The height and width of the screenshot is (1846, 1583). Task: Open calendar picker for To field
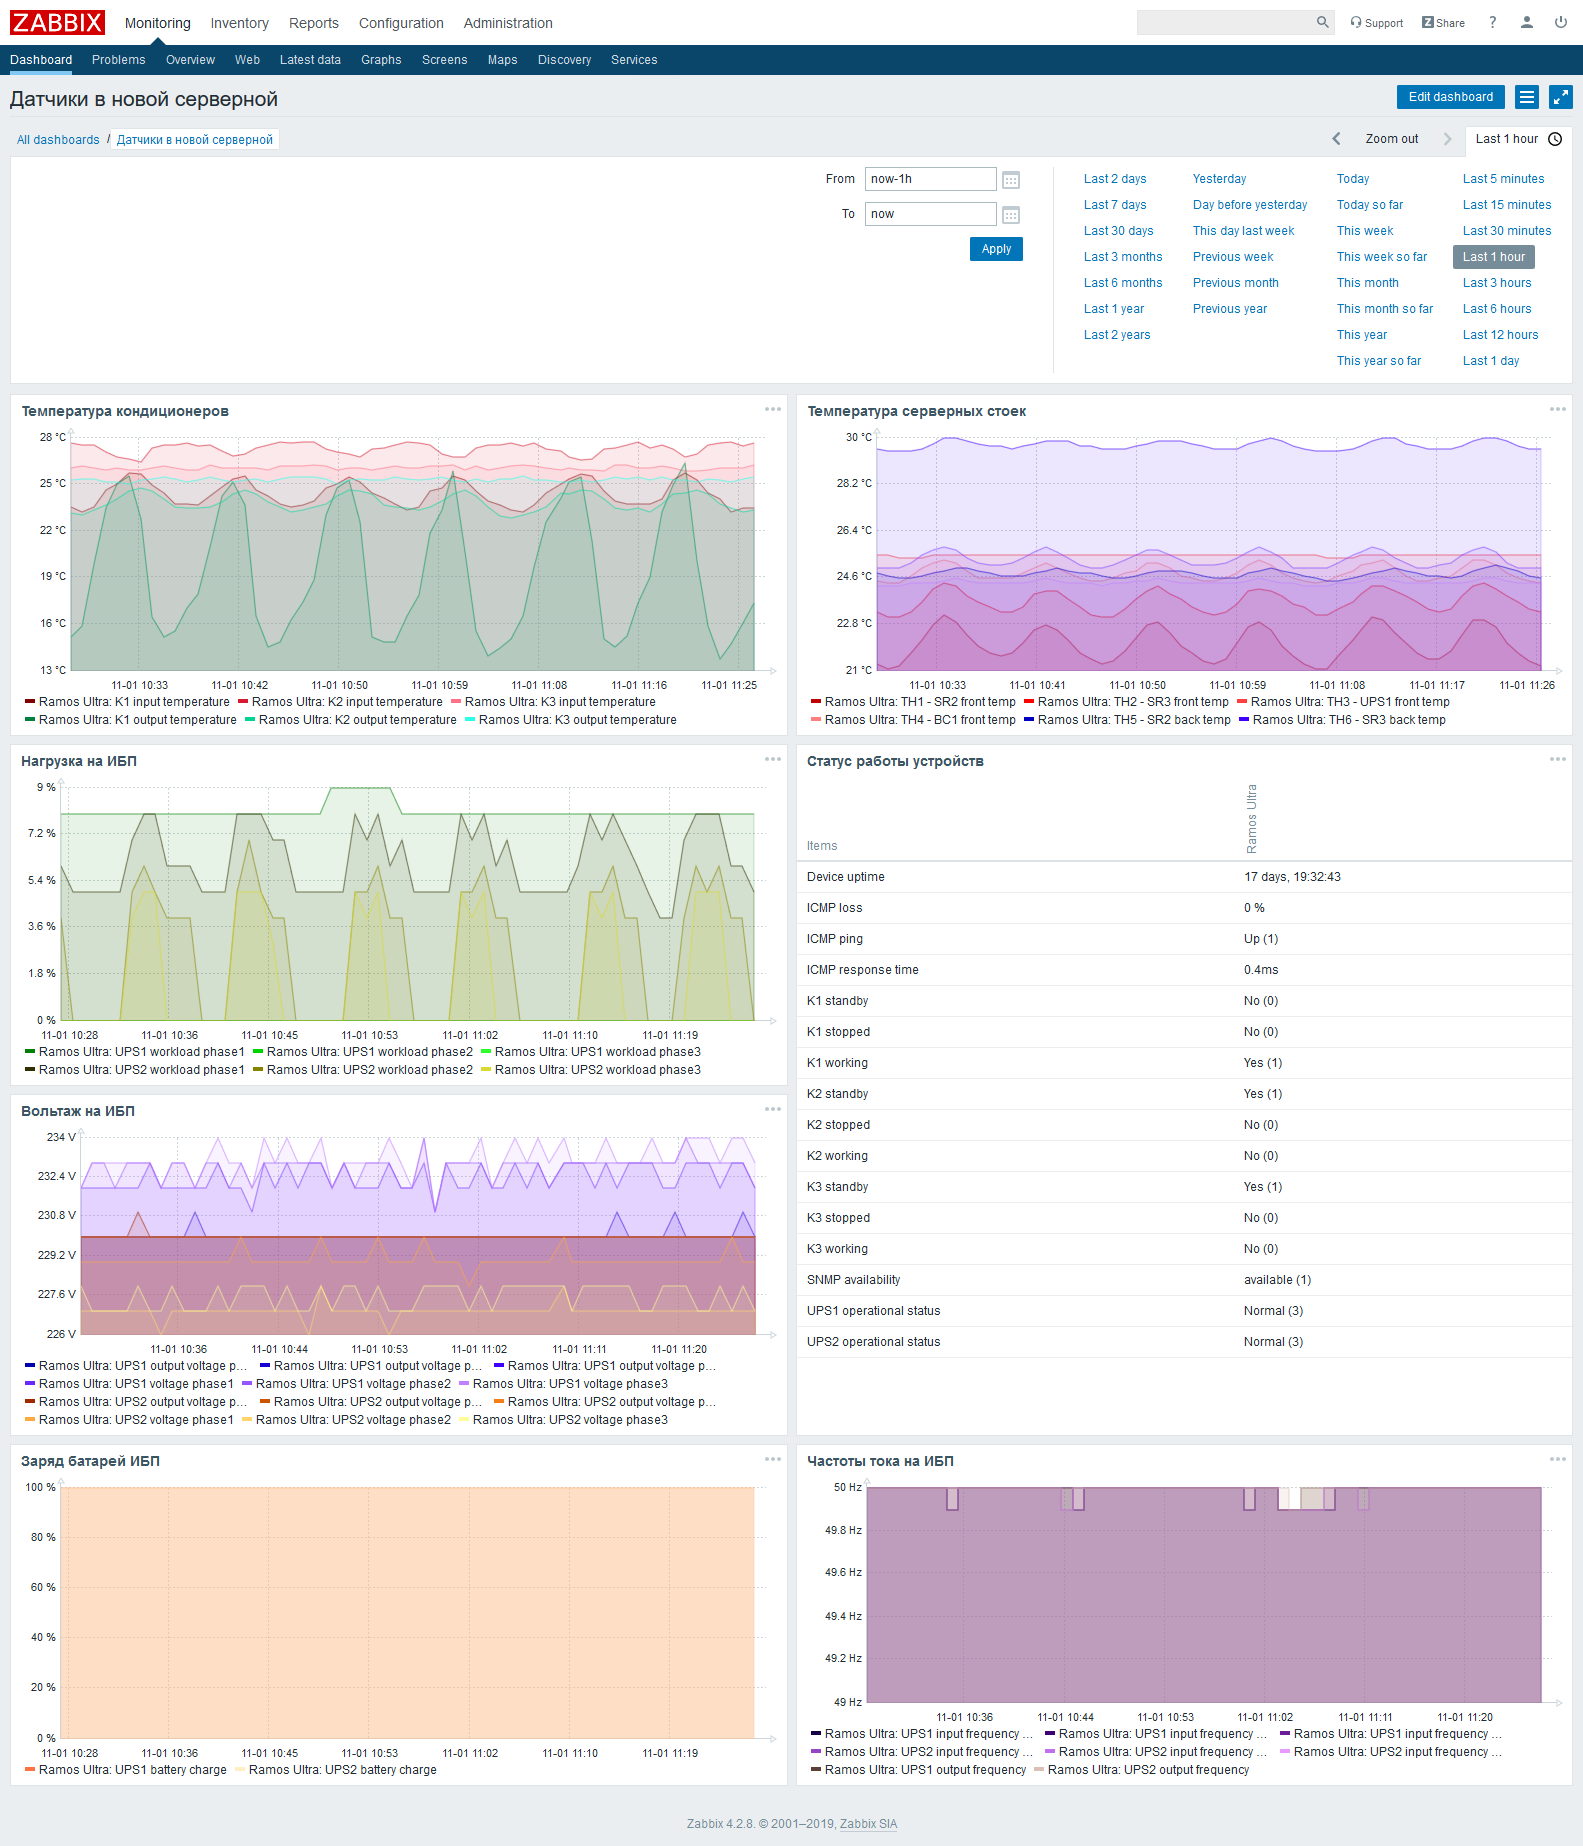1011,215
